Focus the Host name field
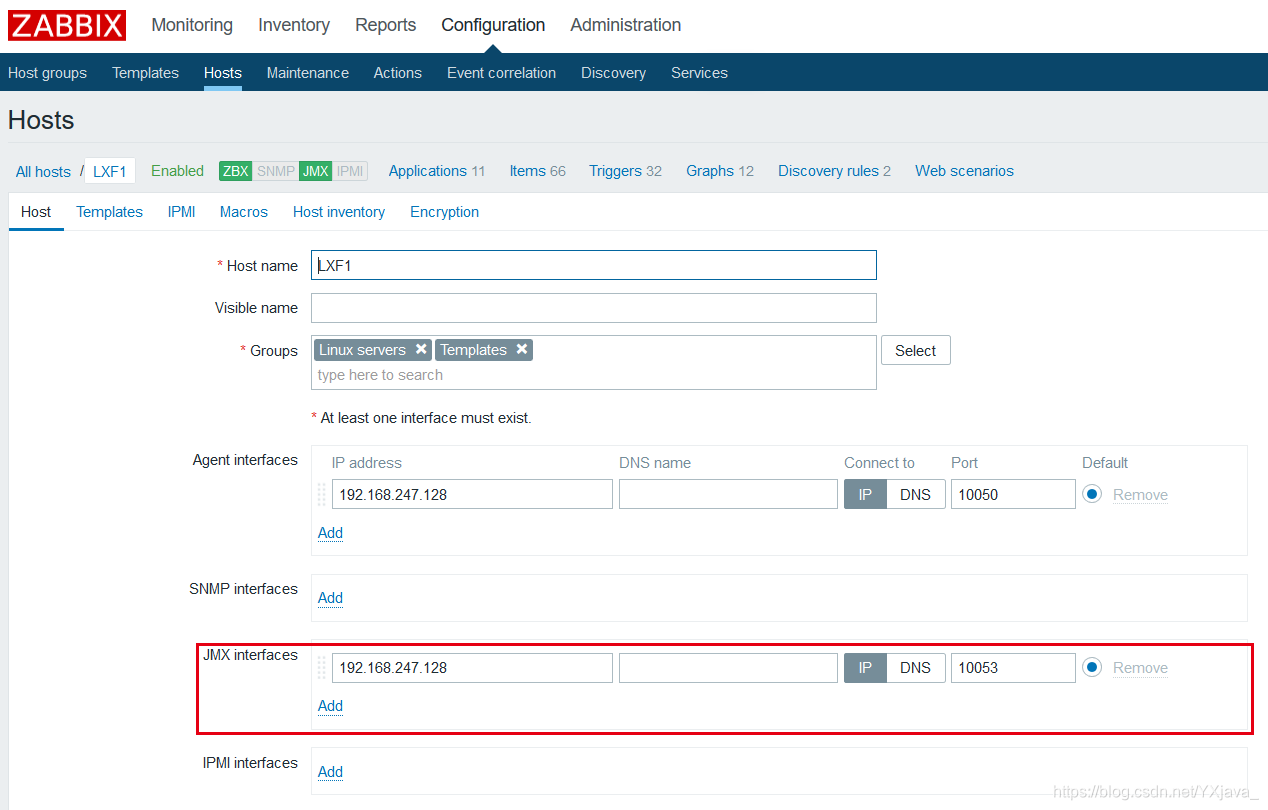The width and height of the screenshot is (1268, 810). [x=594, y=265]
